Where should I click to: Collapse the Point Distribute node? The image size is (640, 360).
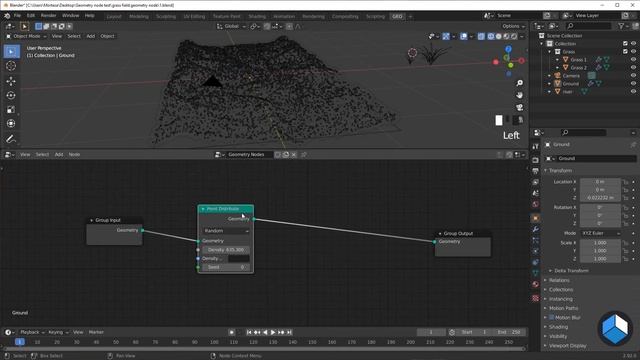click(203, 209)
